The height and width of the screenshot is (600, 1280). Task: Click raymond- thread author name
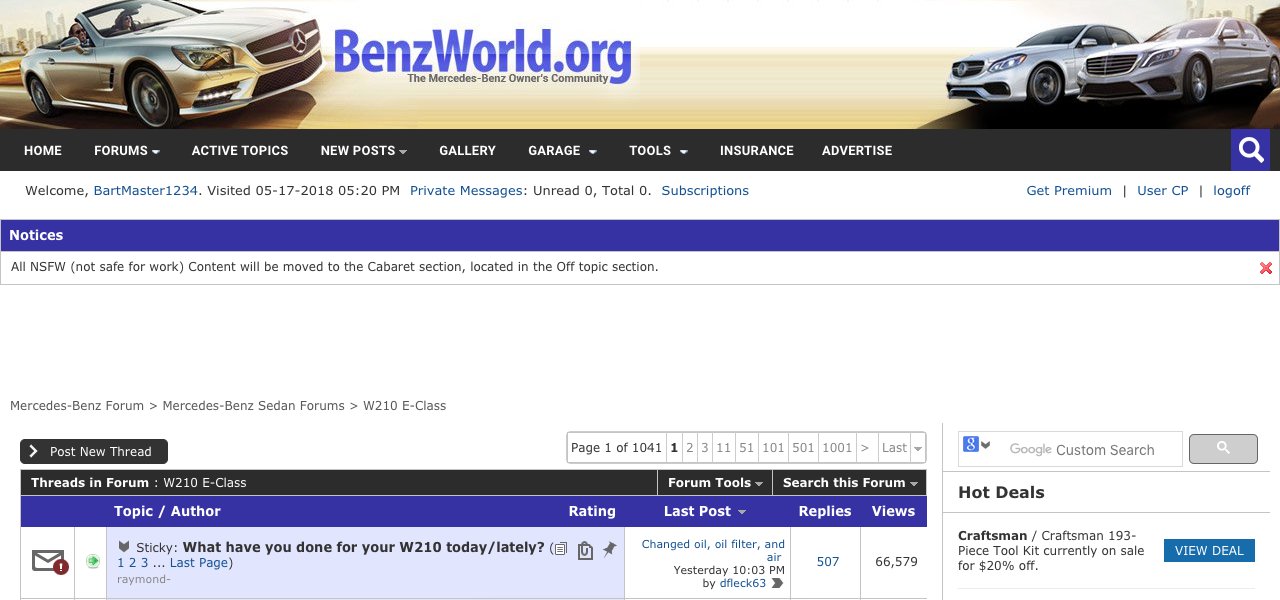[143, 579]
